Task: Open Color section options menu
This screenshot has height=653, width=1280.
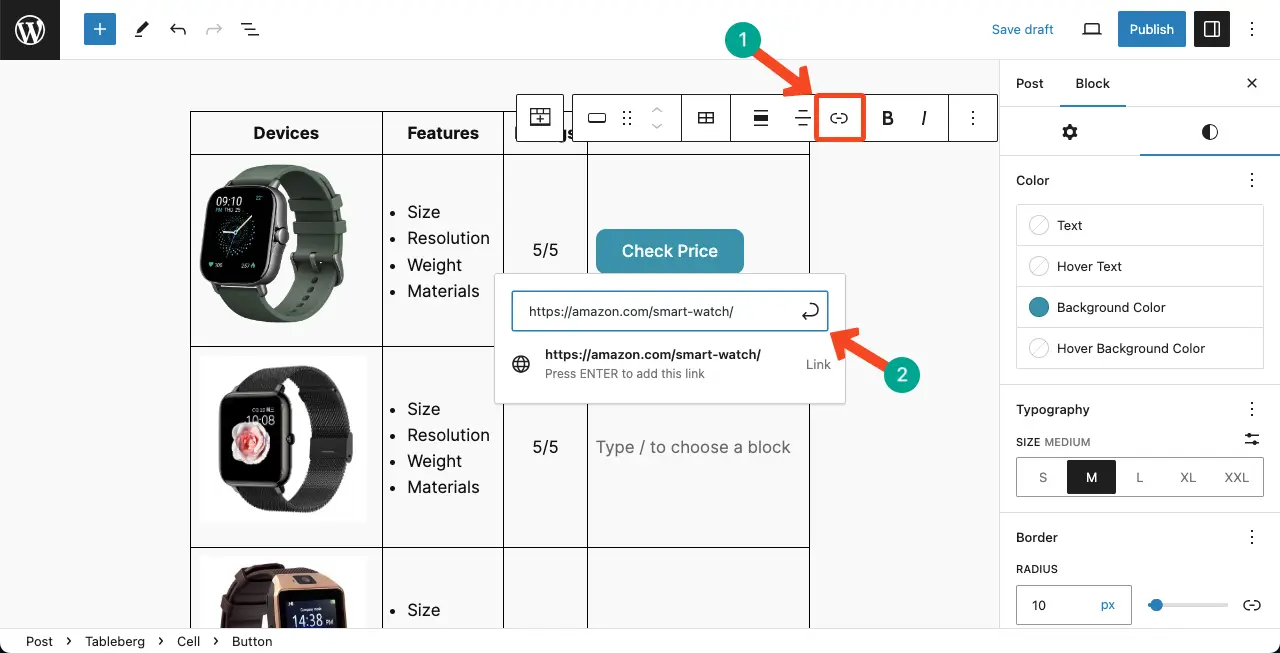Action: click(1252, 180)
